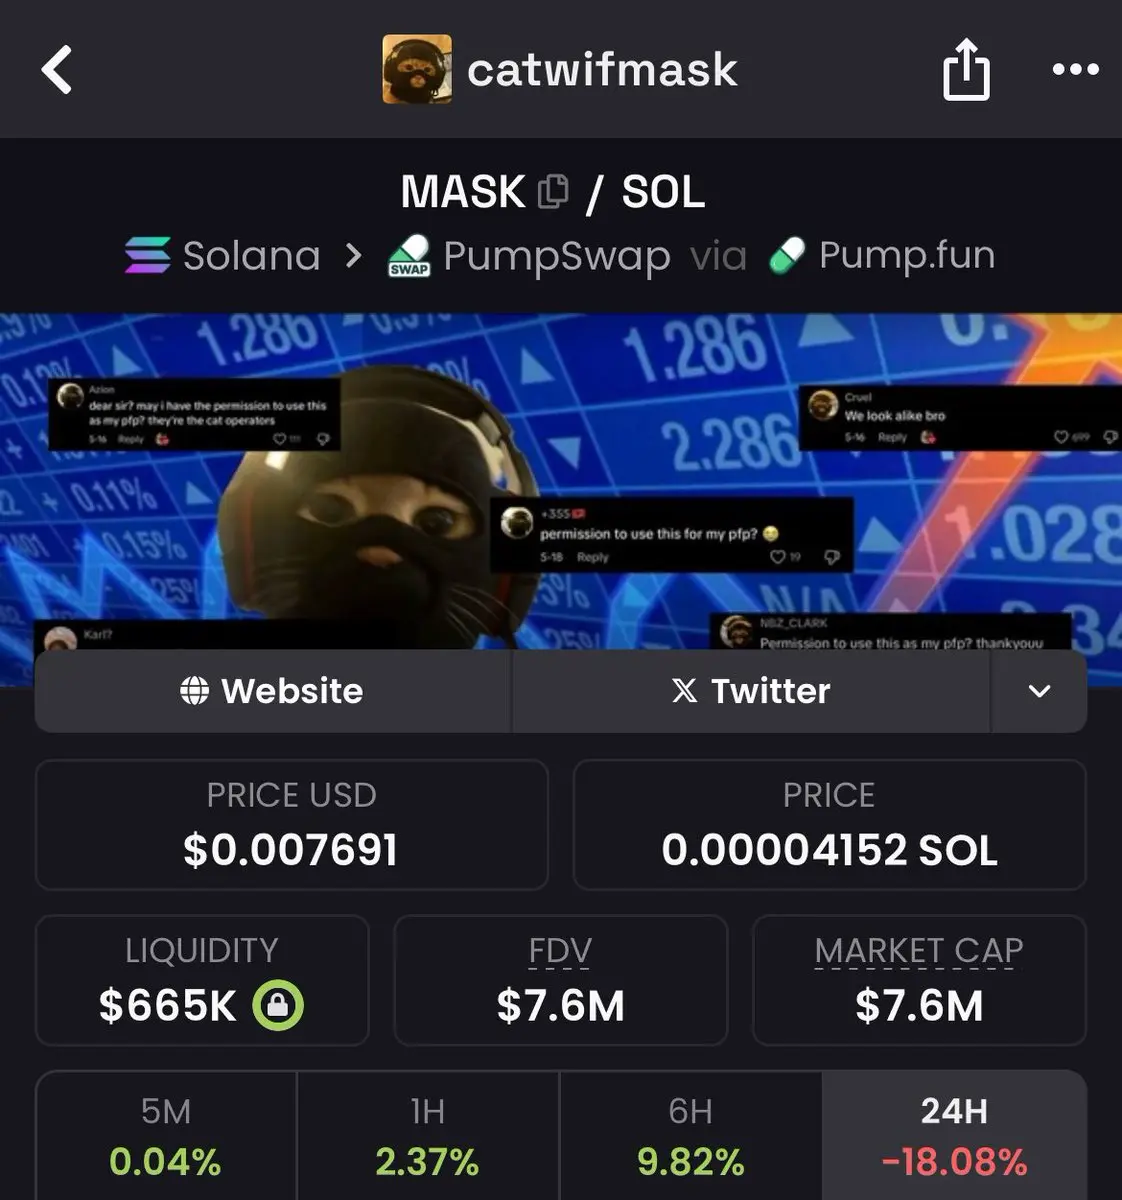Open the token Website button

[273, 691]
